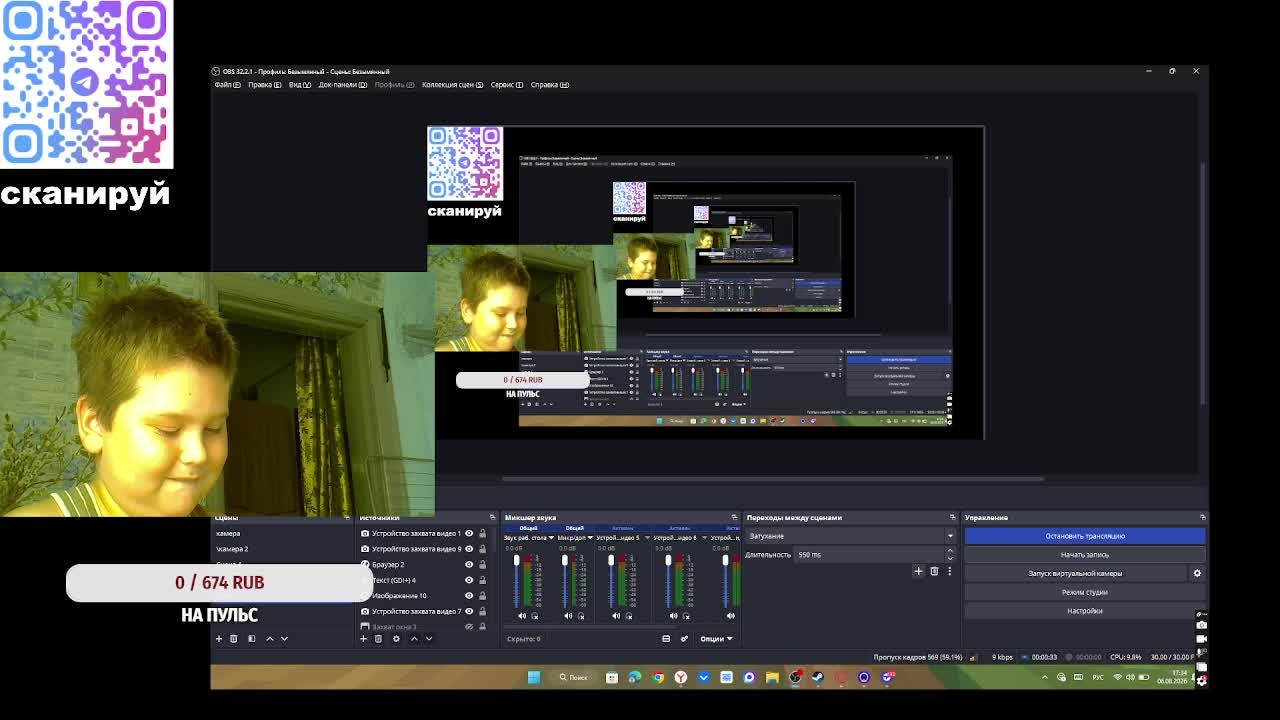Select the камера 2 scene

click(x=232, y=549)
